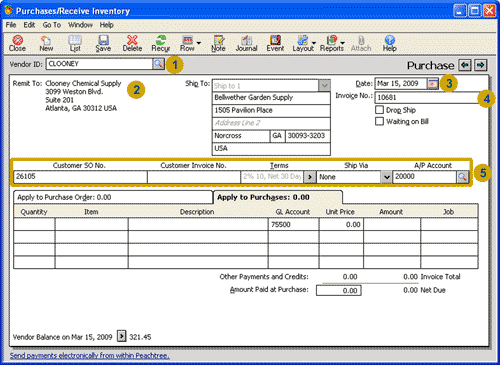Click Ship To name field Bellwether Garden Supply
Viewport: 500px width, 365px height.
[x=271, y=98]
